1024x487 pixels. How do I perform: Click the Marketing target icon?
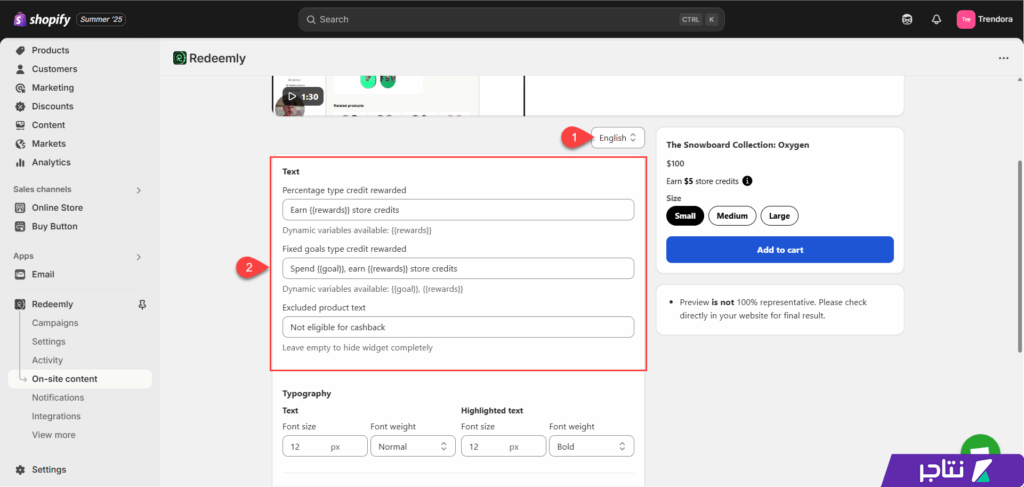tap(20, 87)
